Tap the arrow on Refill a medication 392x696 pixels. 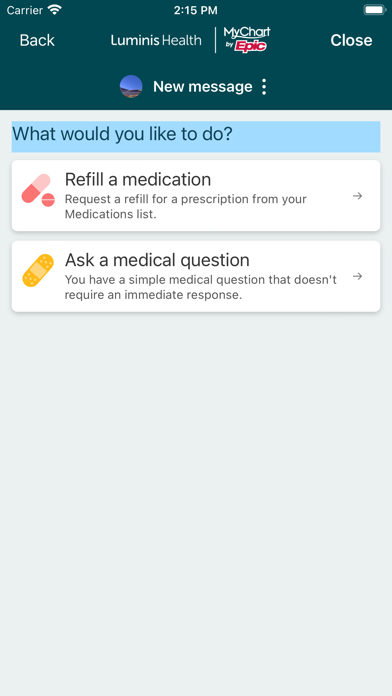click(x=357, y=196)
